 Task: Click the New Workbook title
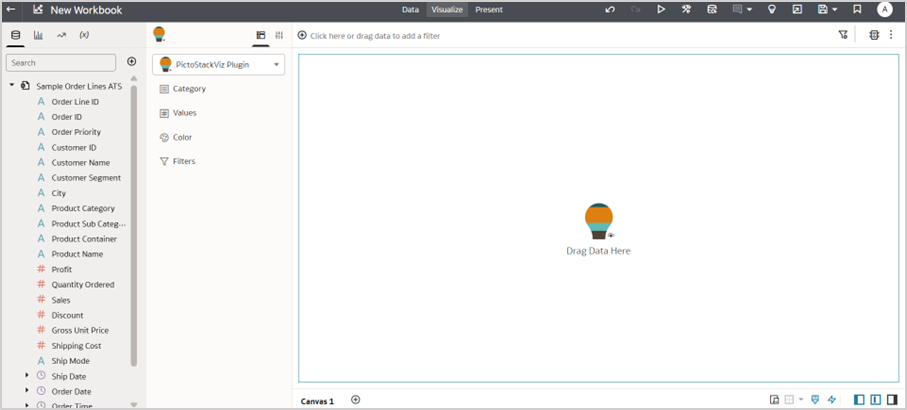pos(86,10)
